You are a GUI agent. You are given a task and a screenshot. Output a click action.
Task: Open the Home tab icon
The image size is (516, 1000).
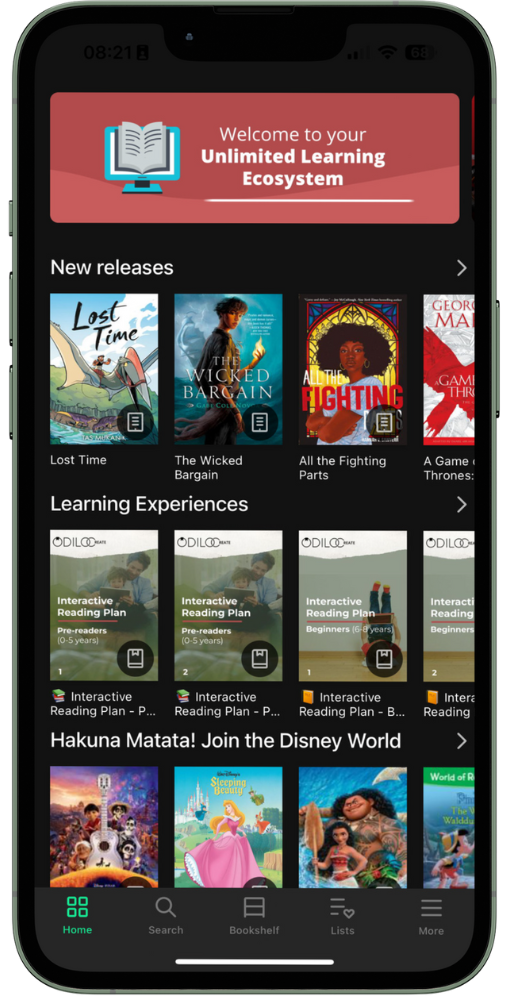(x=77, y=907)
